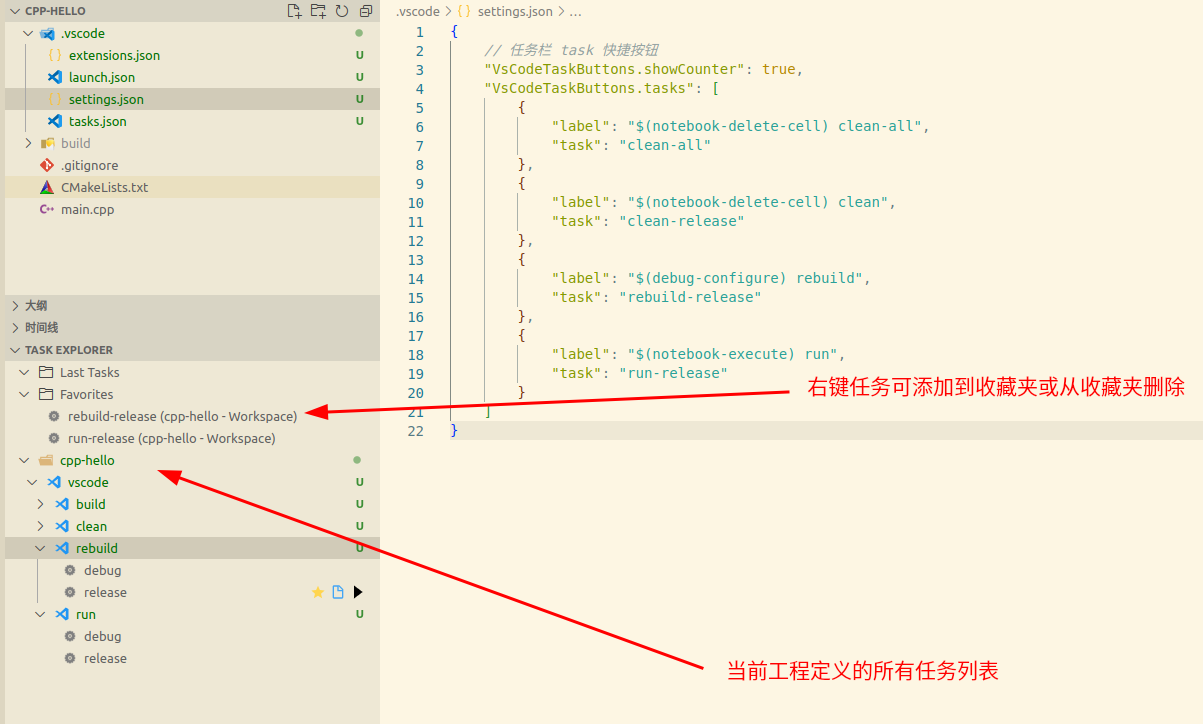Open task definition via file icon beside release
The height and width of the screenshot is (724, 1203).
[338, 591]
